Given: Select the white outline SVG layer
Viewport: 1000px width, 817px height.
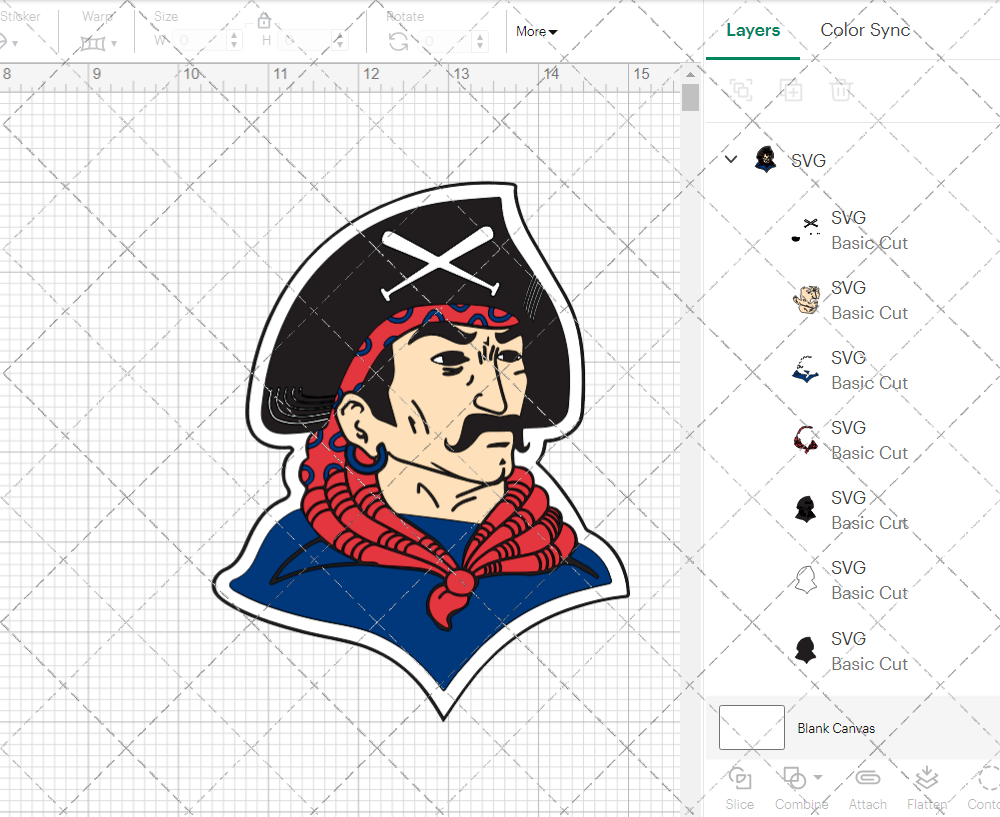Looking at the screenshot, I should [x=852, y=580].
